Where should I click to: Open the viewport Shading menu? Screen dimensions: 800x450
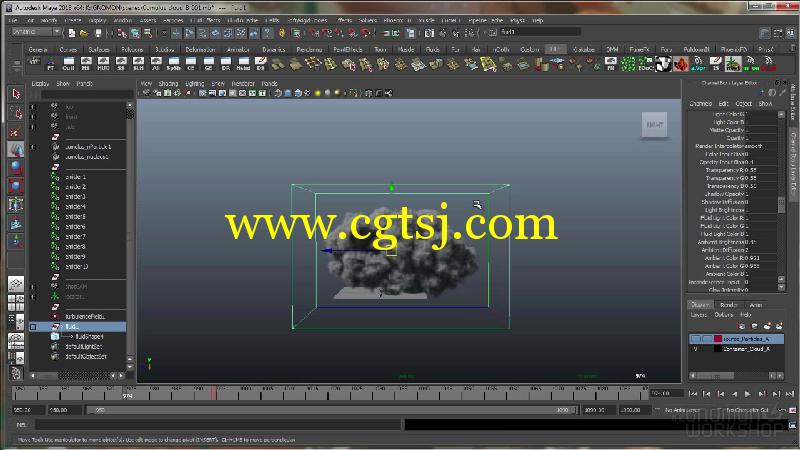(x=168, y=84)
